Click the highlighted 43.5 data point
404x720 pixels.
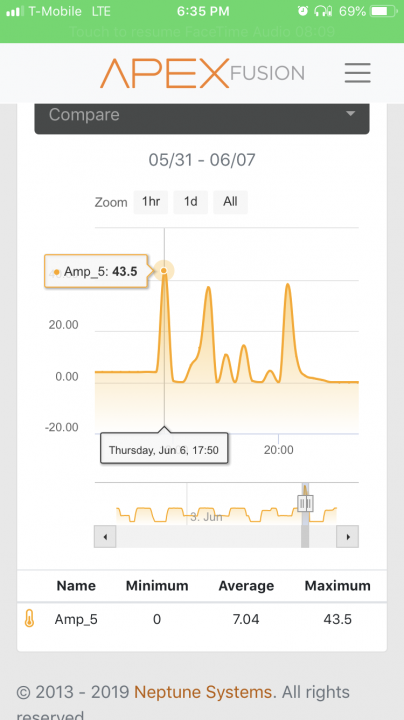[x=164, y=270]
